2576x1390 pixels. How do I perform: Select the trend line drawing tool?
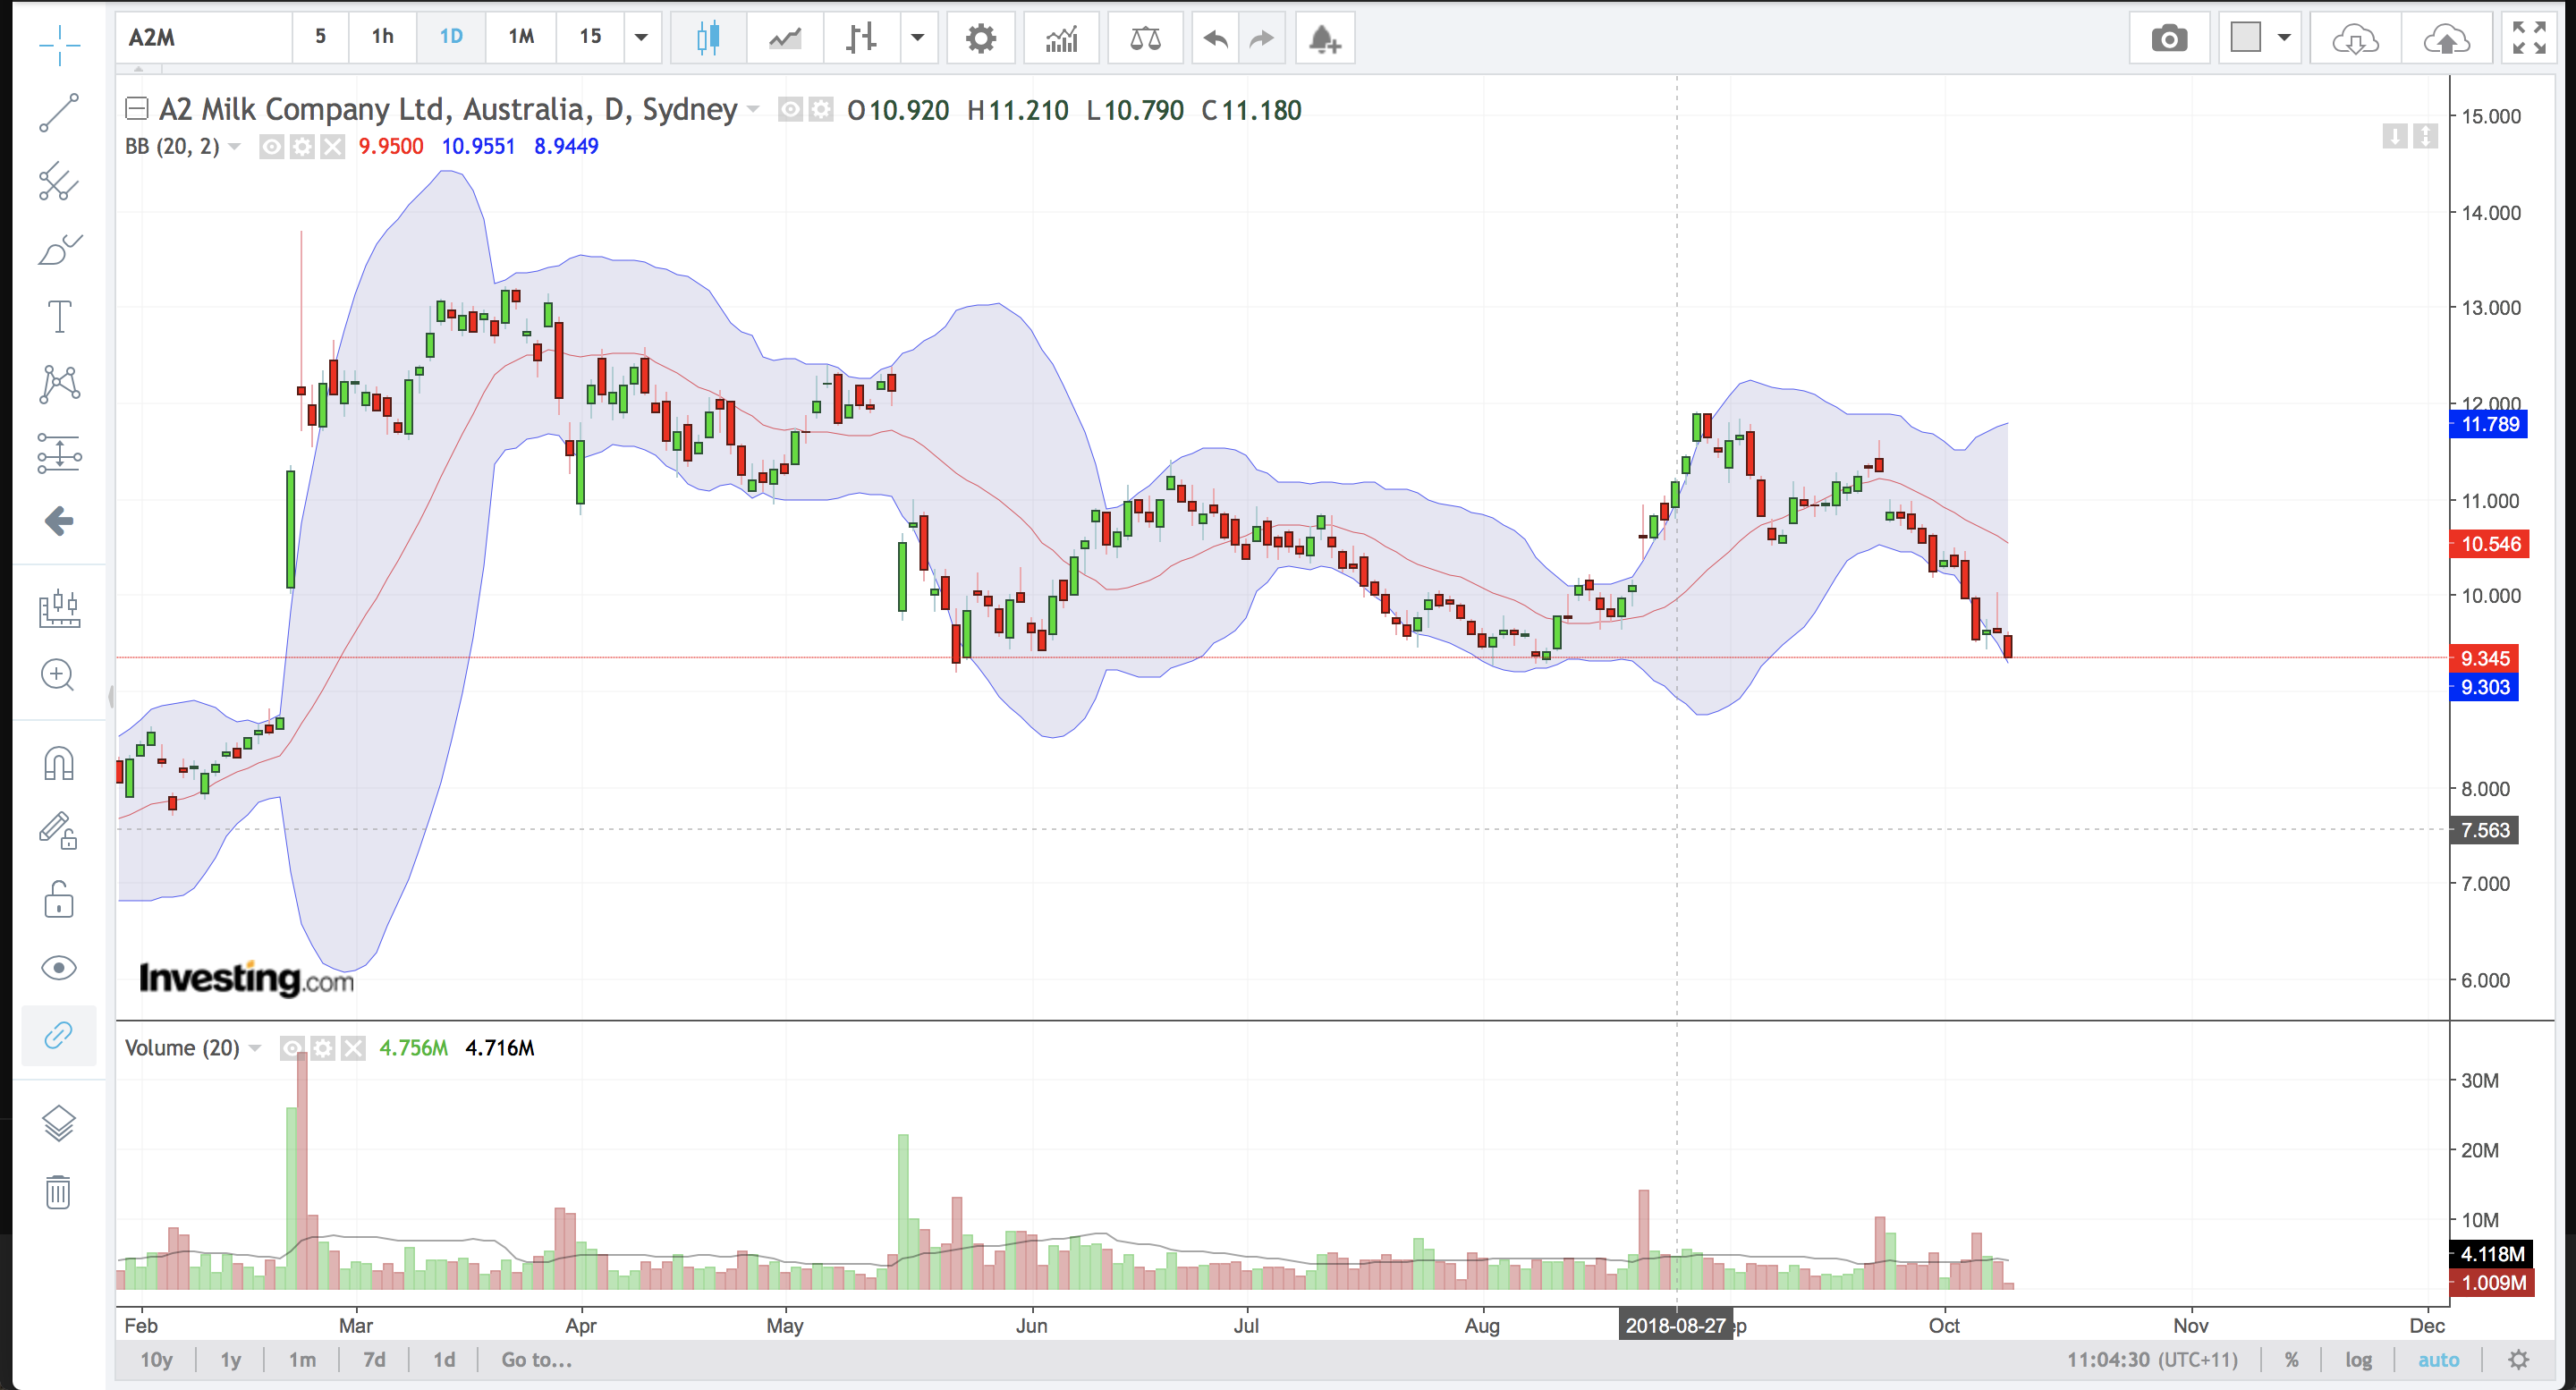tap(59, 113)
